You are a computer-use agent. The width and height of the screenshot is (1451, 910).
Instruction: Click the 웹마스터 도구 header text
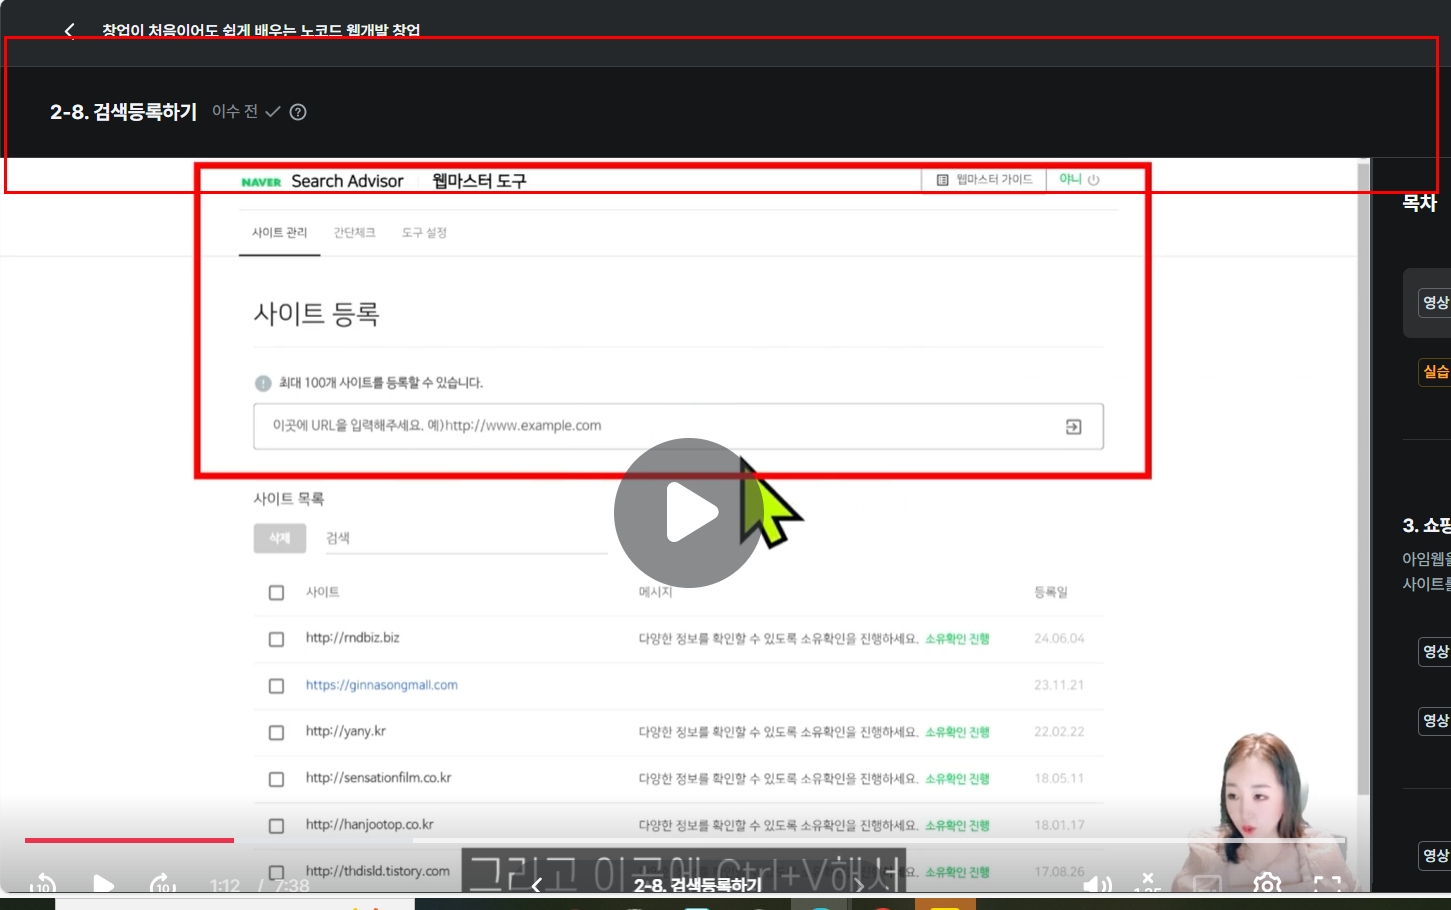pyautogui.click(x=479, y=181)
